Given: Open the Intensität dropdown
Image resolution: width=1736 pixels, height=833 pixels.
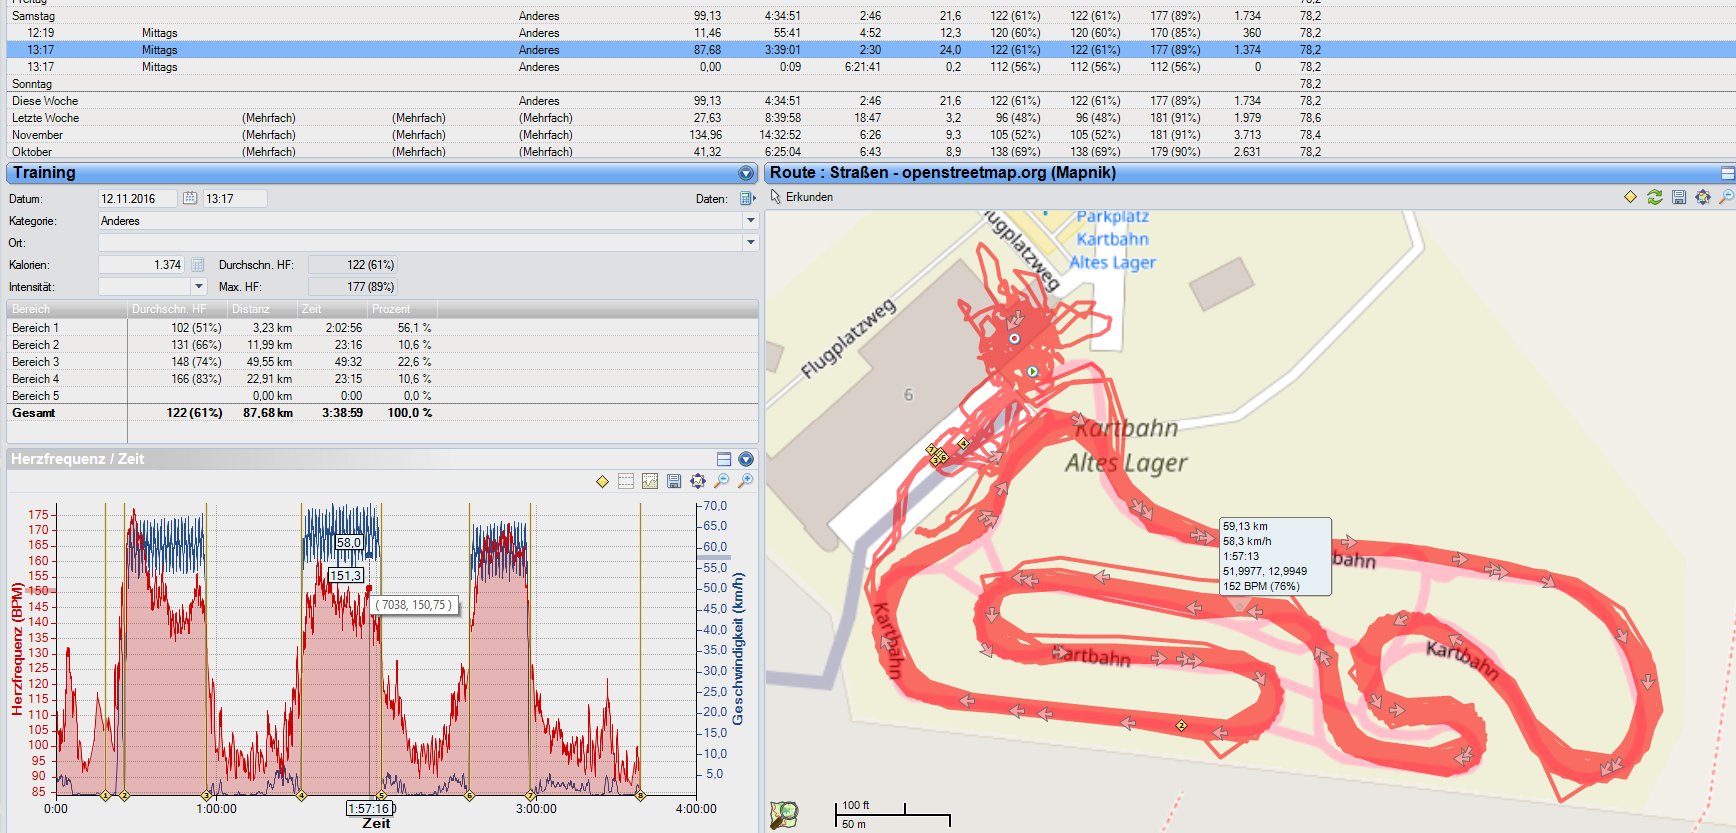Looking at the screenshot, I should click(x=199, y=287).
